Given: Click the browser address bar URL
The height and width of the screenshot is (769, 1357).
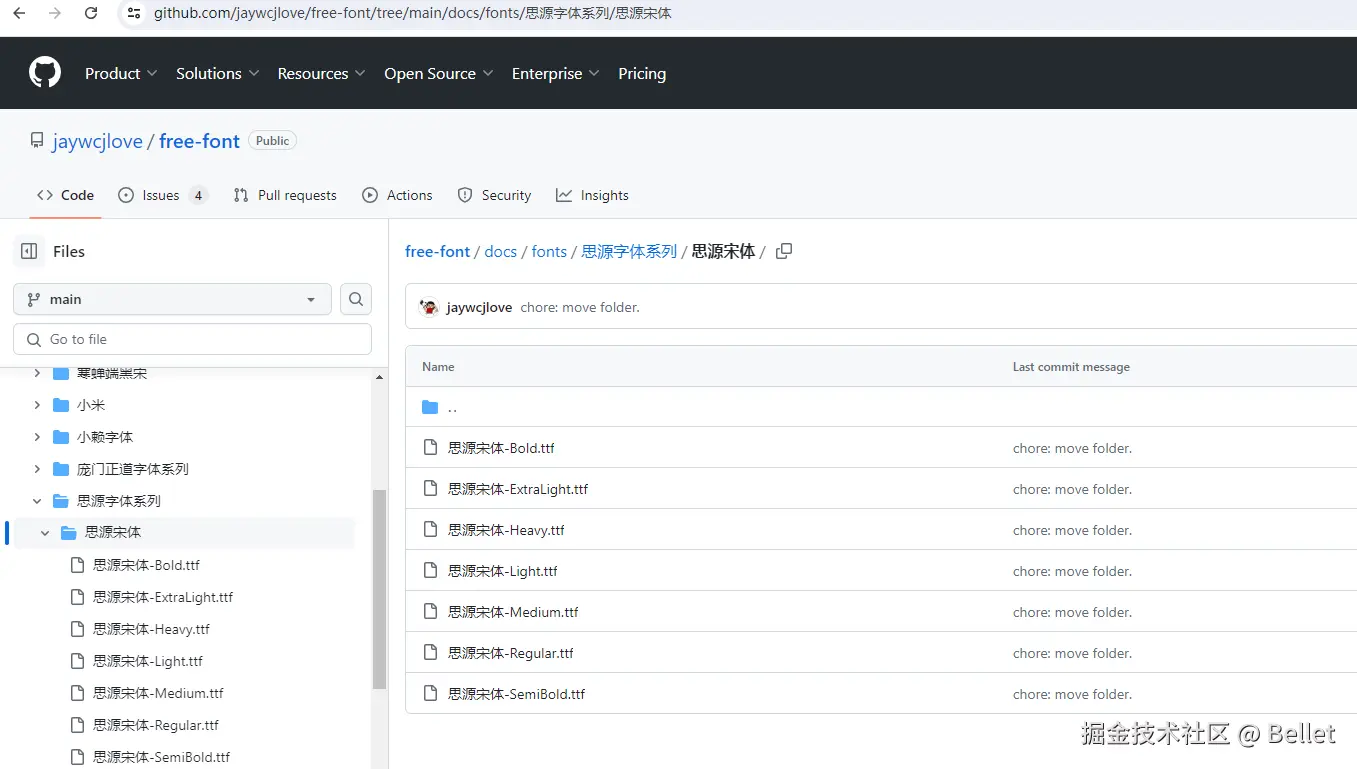Looking at the screenshot, I should click(x=413, y=13).
